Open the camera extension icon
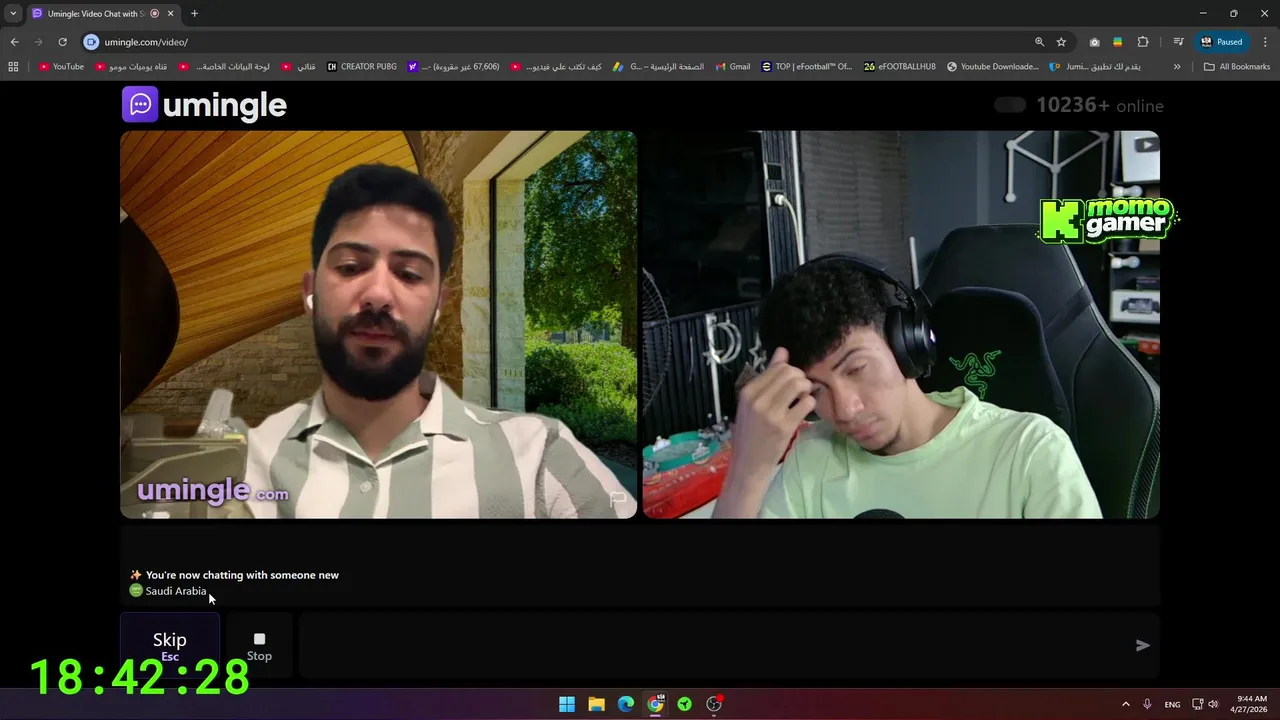This screenshot has height=720, width=1280. 1094,42
